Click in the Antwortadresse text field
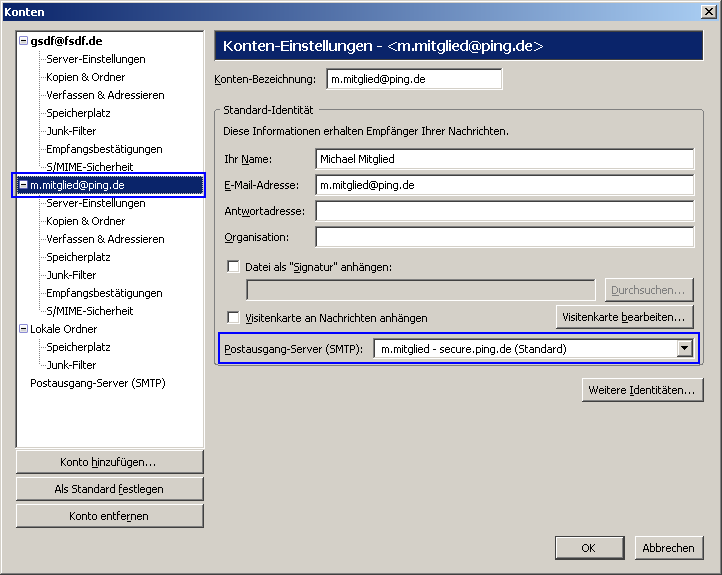722x575 pixels. click(x=504, y=211)
